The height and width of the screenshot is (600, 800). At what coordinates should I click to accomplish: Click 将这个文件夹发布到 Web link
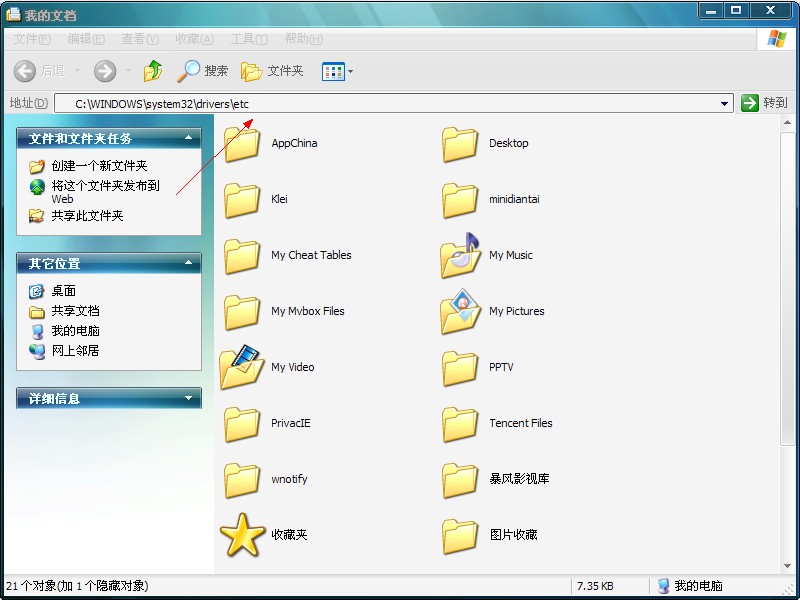click(106, 192)
